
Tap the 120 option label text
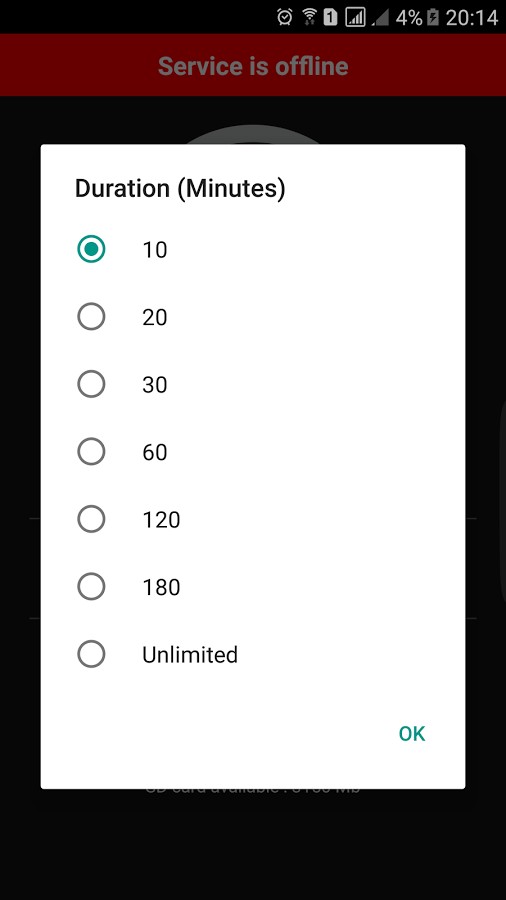click(161, 519)
